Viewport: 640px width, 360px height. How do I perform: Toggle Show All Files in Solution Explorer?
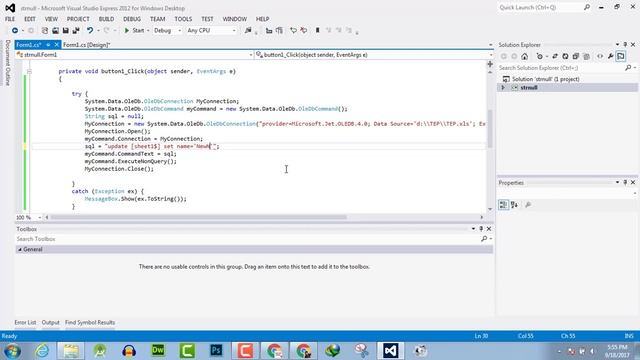pyautogui.click(x=587, y=56)
